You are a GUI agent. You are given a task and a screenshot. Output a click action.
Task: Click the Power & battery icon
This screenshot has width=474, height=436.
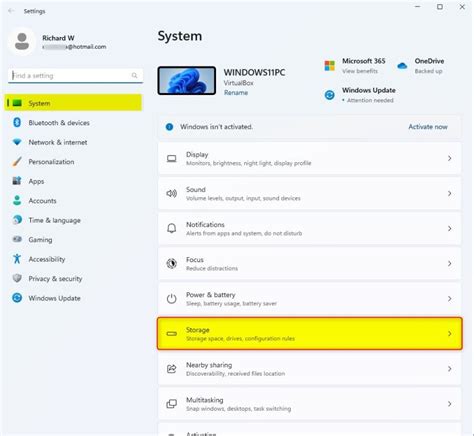[x=172, y=299]
